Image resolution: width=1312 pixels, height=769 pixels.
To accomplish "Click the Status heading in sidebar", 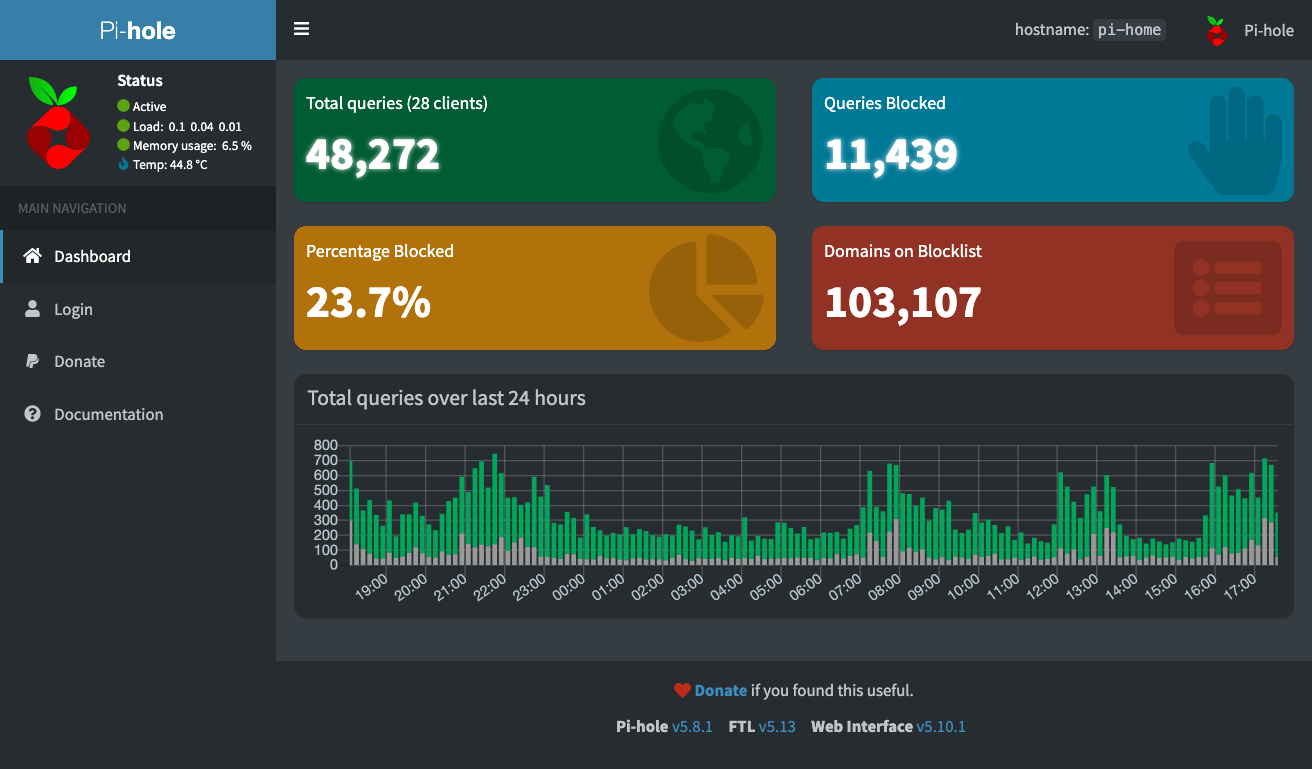I will (x=139, y=81).
